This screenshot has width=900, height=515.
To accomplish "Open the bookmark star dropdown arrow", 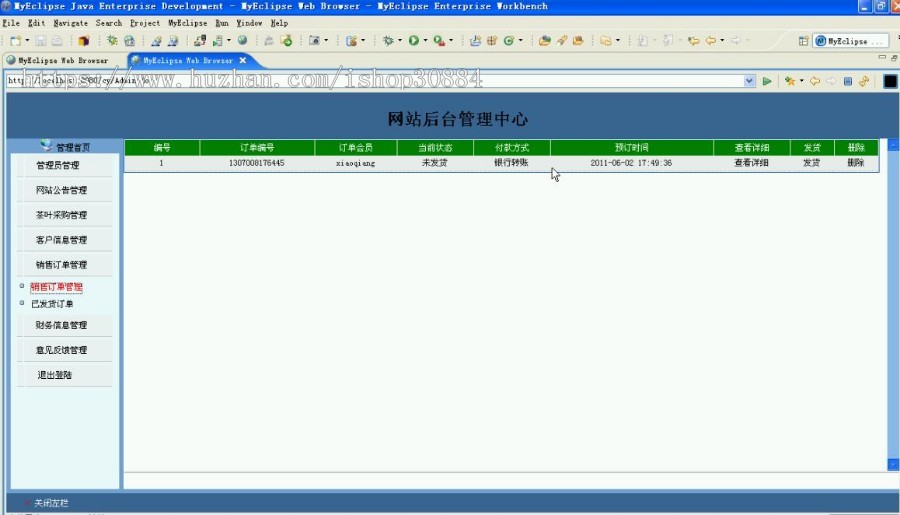I will click(x=801, y=82).
